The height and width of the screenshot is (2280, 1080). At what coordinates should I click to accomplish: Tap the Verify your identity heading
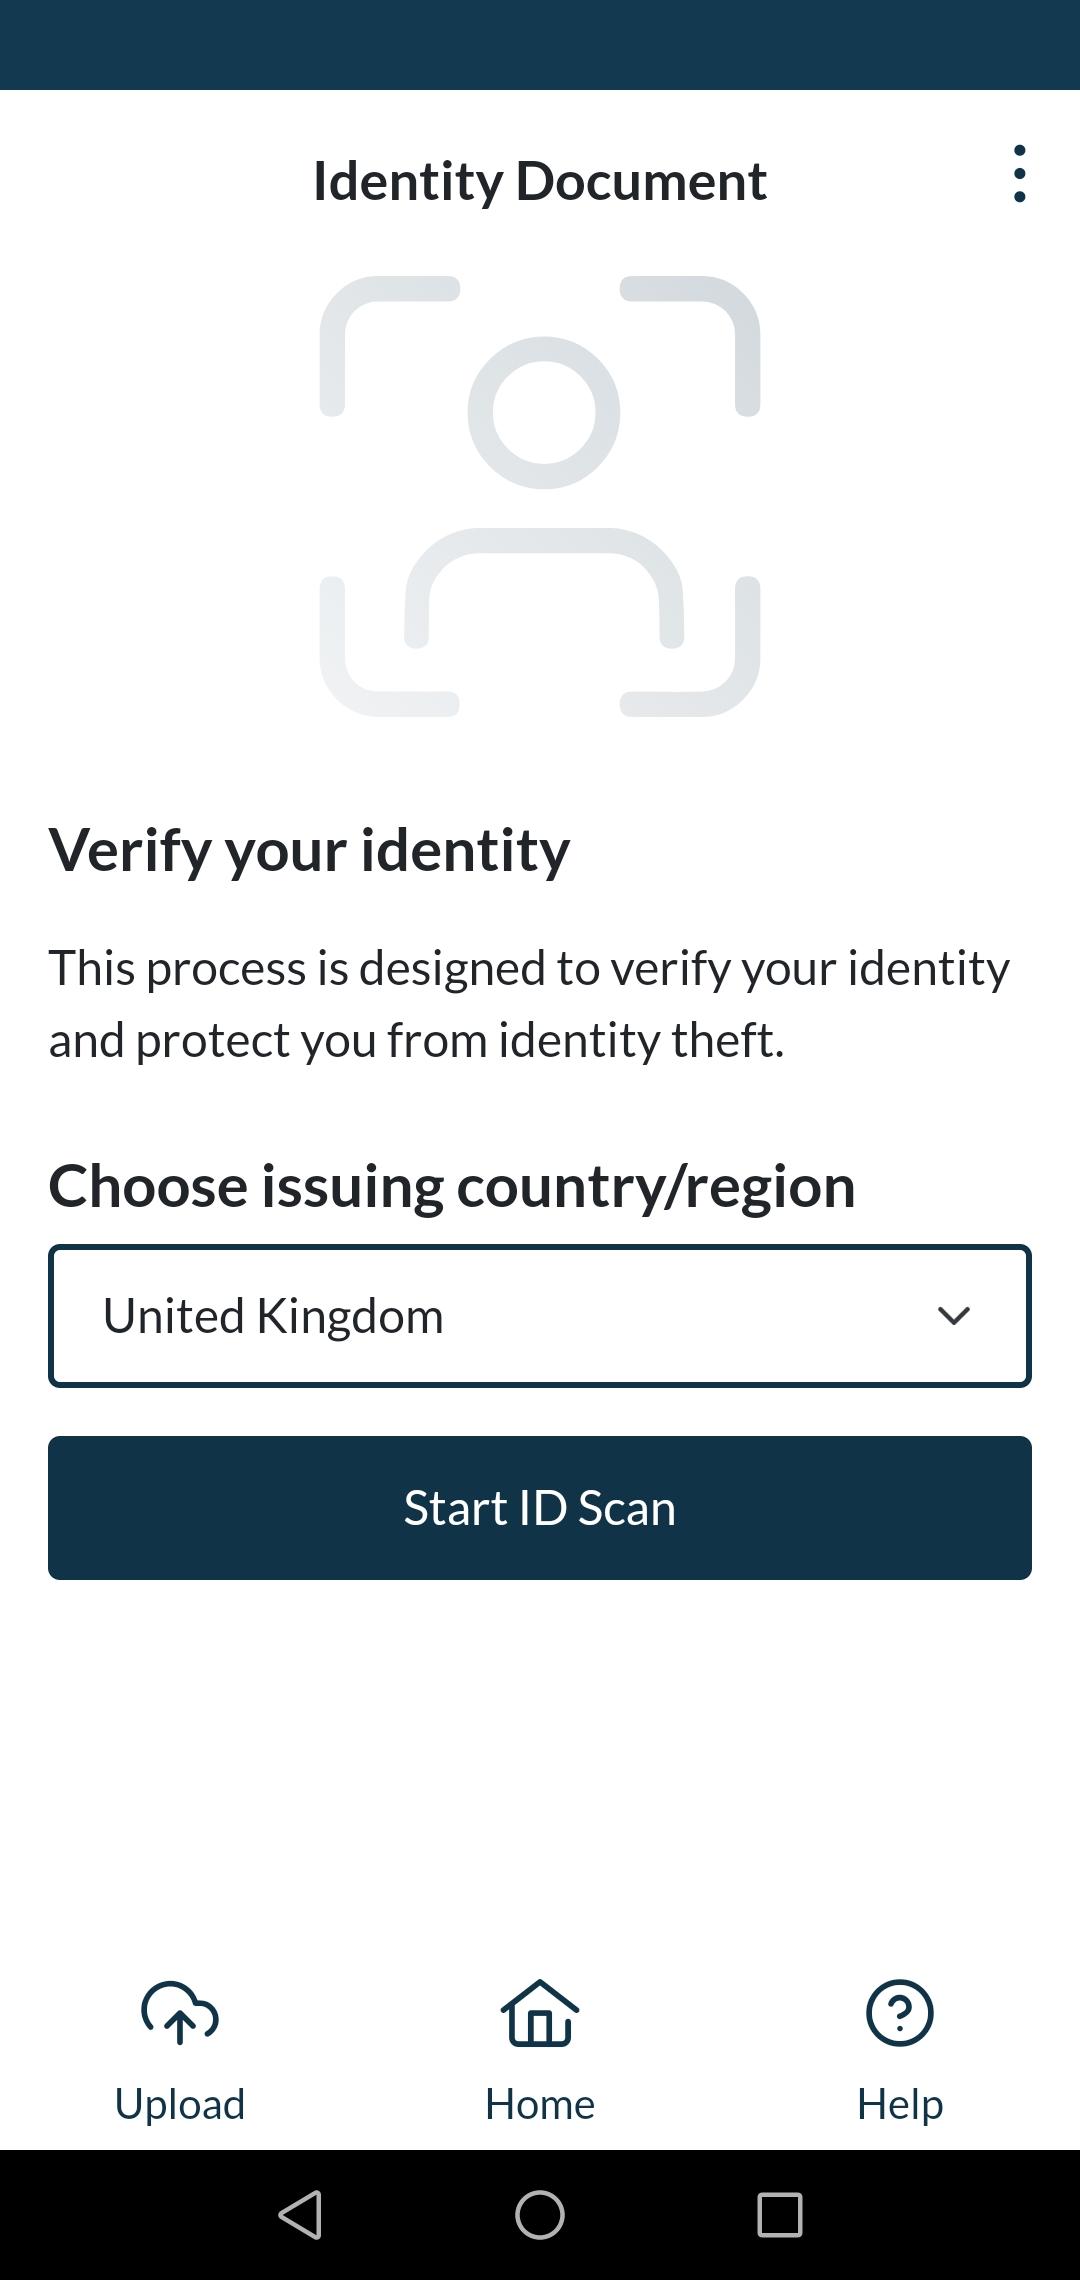310,850
